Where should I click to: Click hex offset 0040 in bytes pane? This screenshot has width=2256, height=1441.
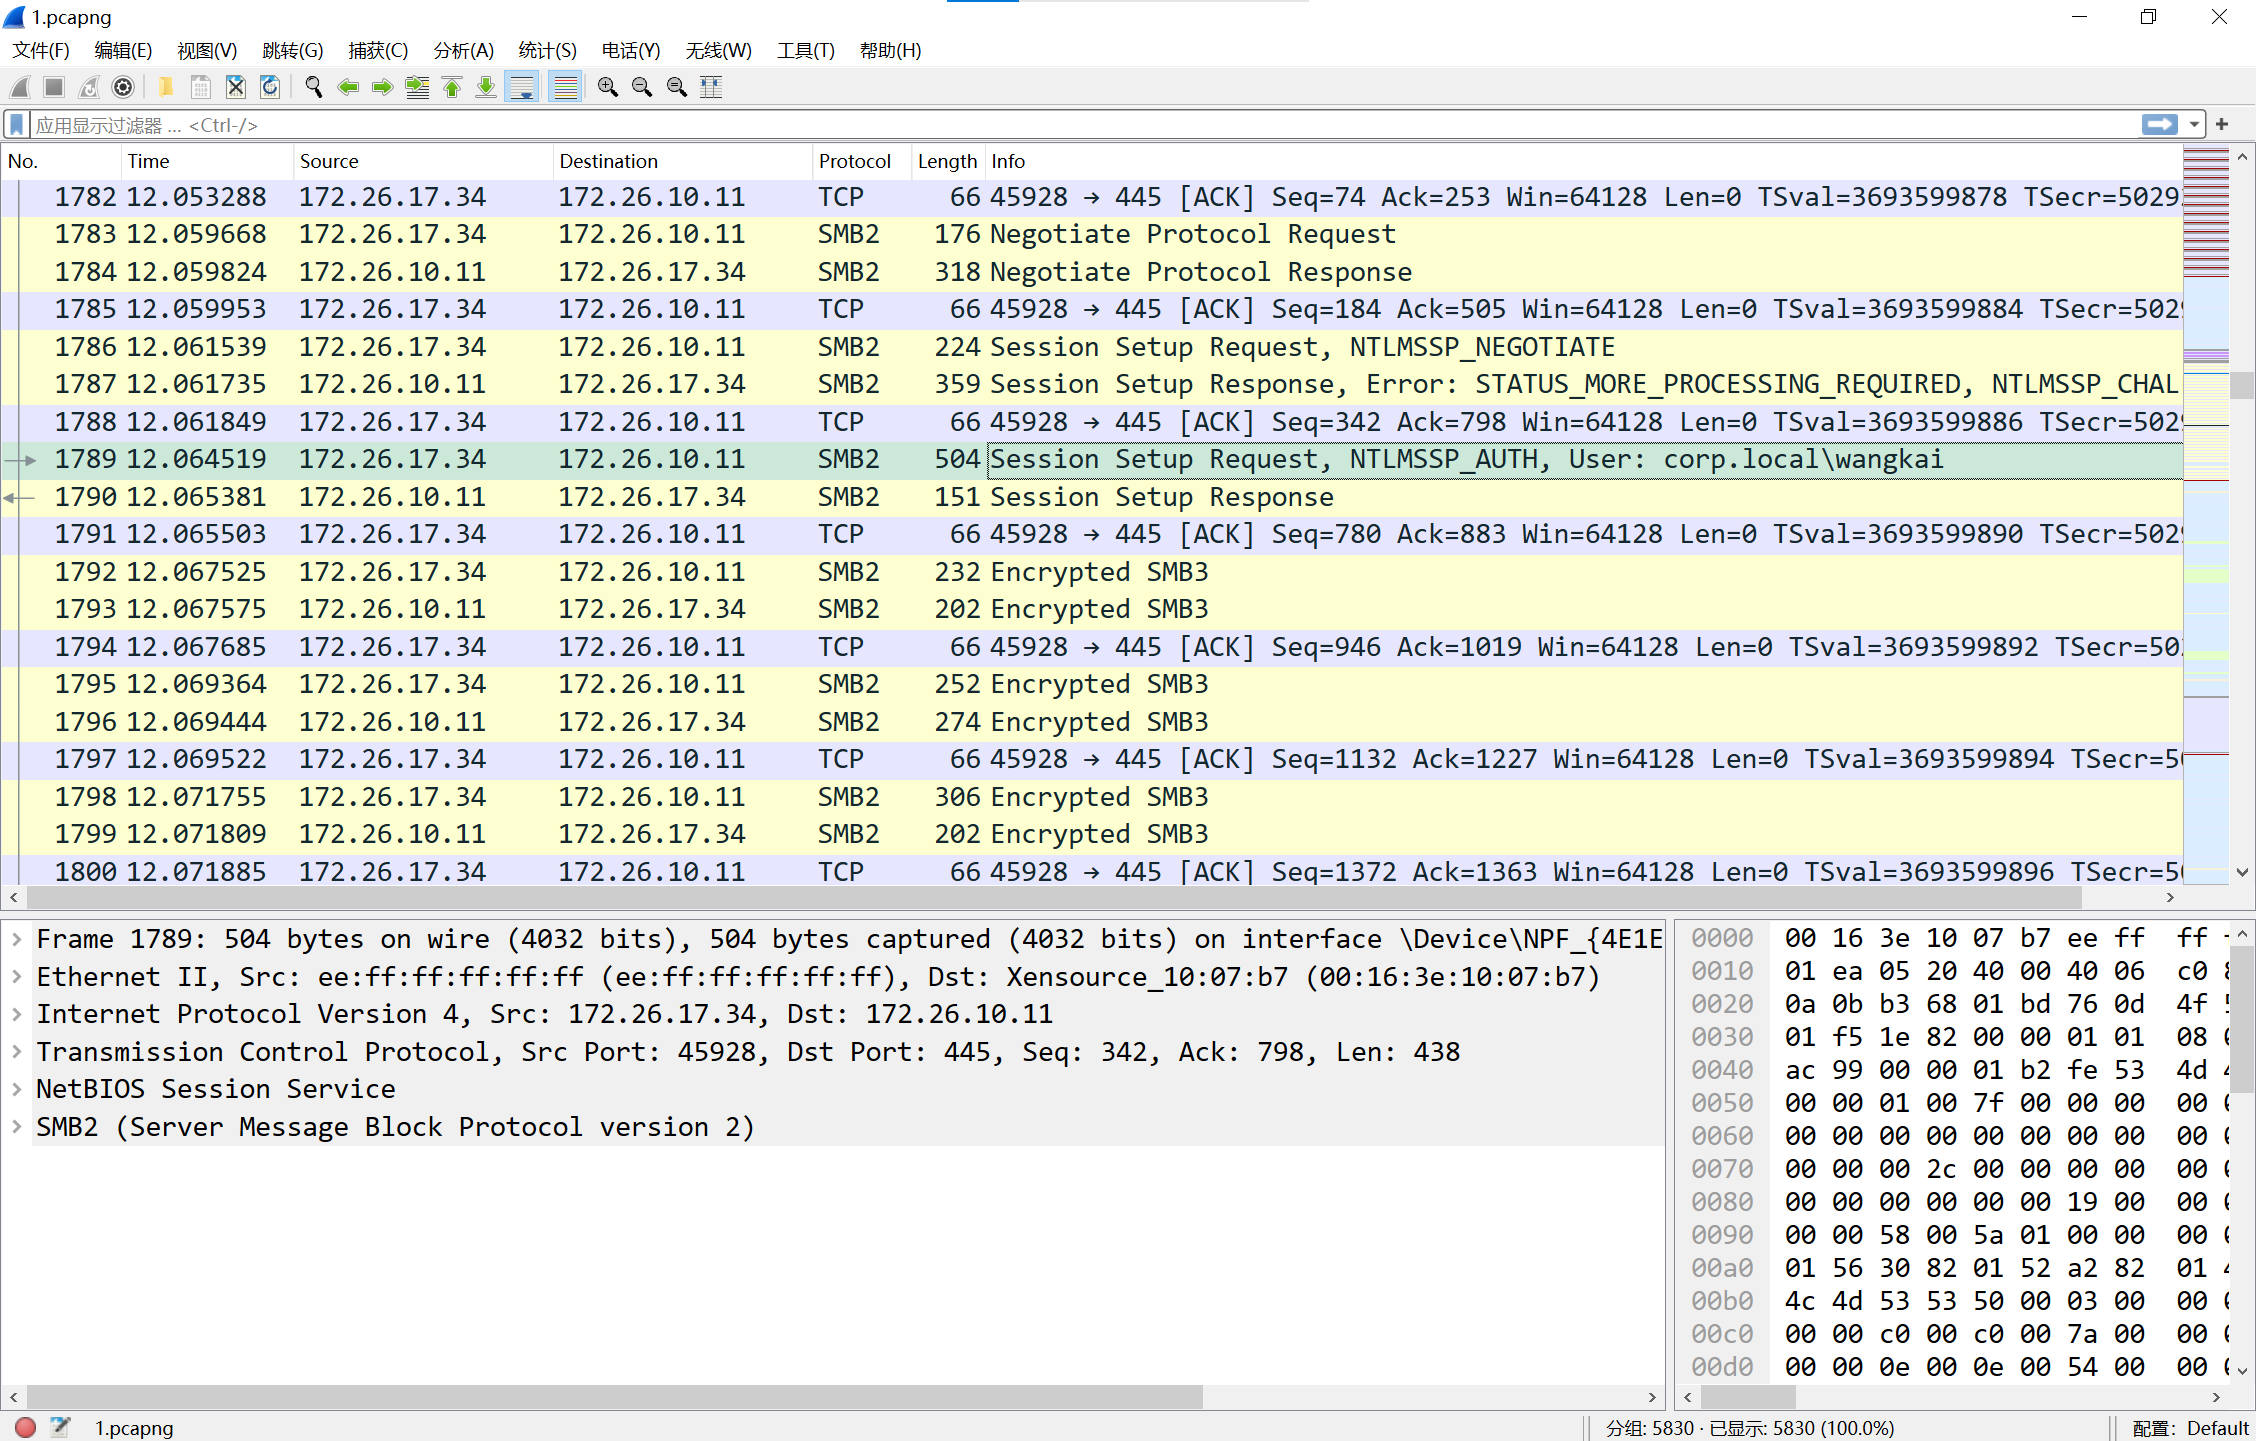1722,1070
